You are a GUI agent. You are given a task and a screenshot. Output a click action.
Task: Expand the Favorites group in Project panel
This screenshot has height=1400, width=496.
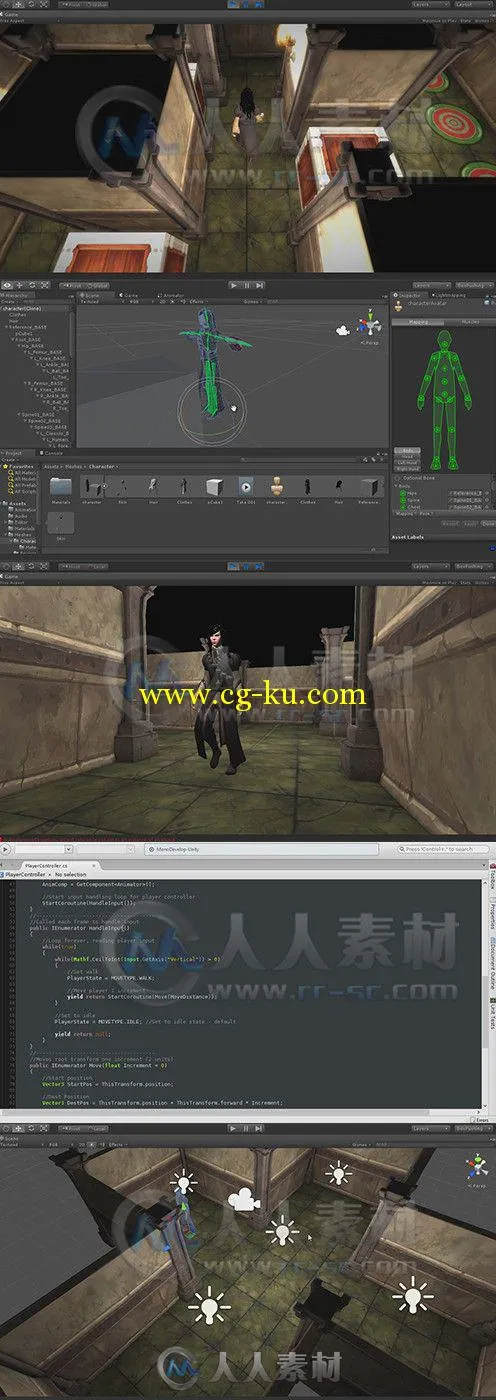[x=5, y=466]
